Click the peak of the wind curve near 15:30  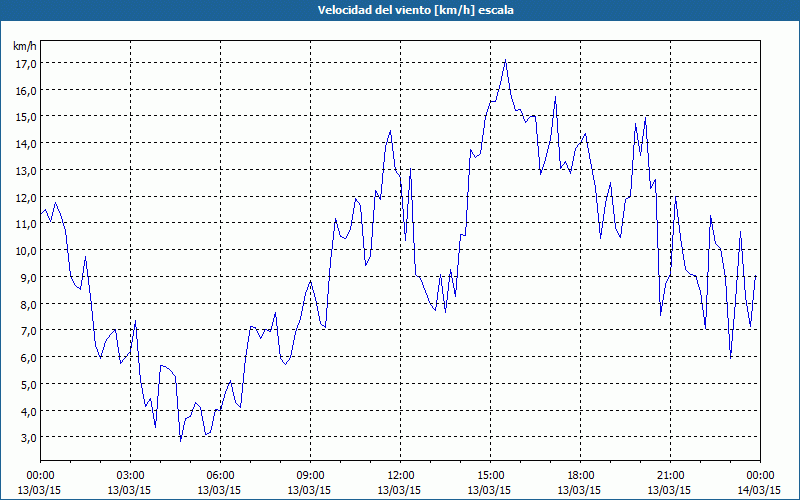[x=505, y=60]
